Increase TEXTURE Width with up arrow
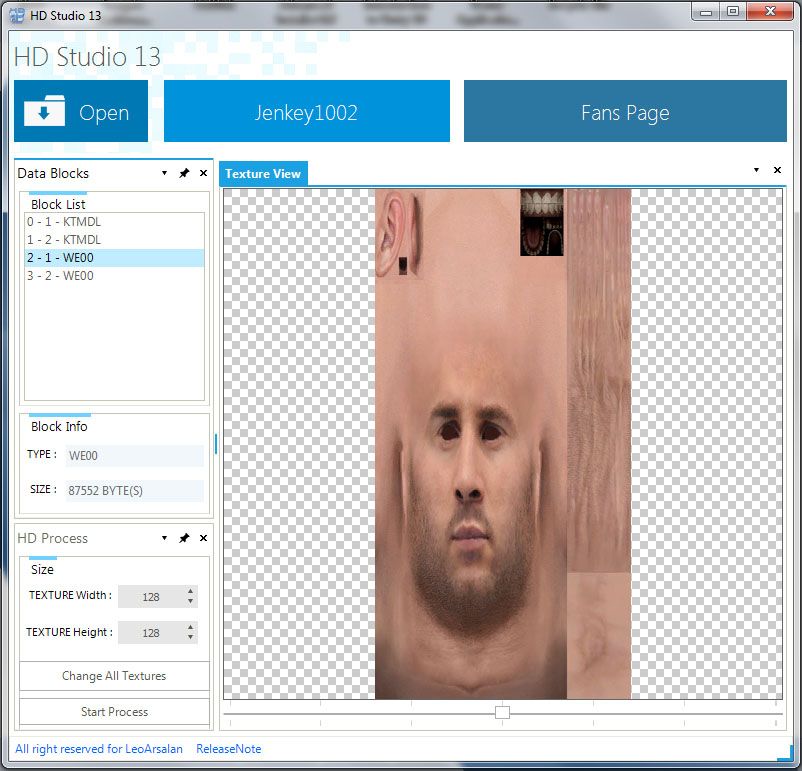 tap(191, 591)
